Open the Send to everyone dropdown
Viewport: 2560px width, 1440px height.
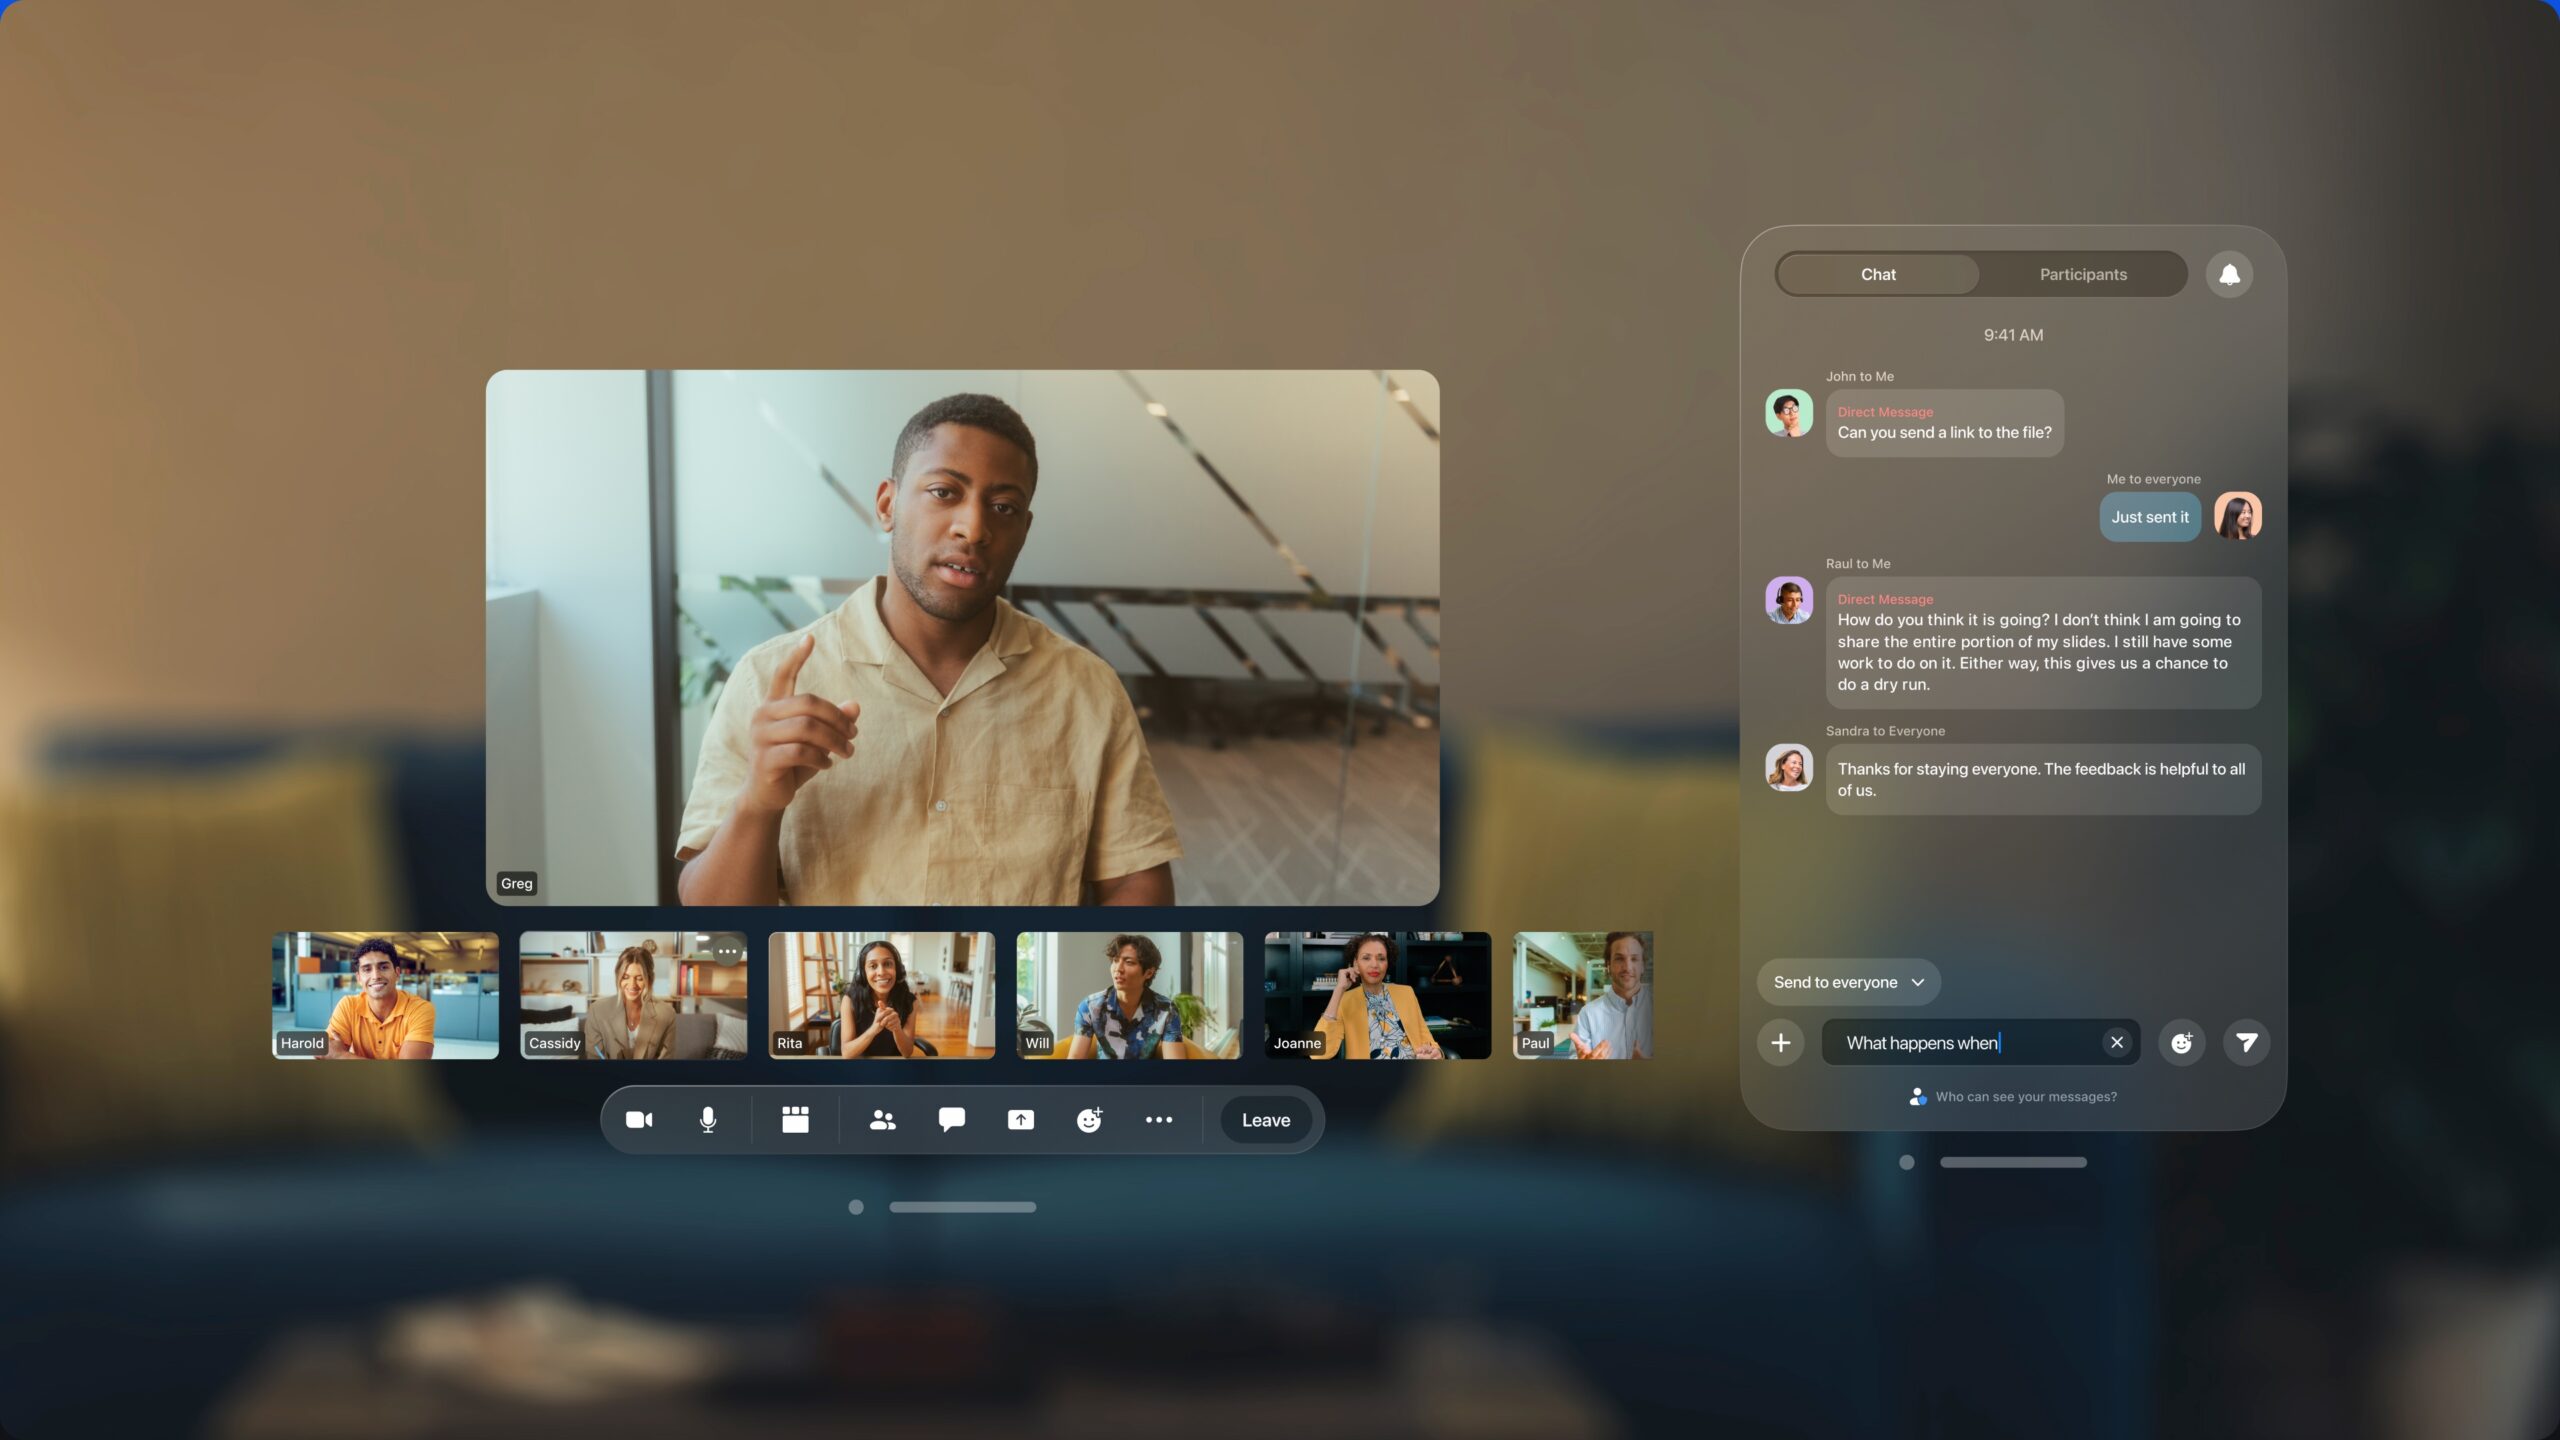(1848, 981)
